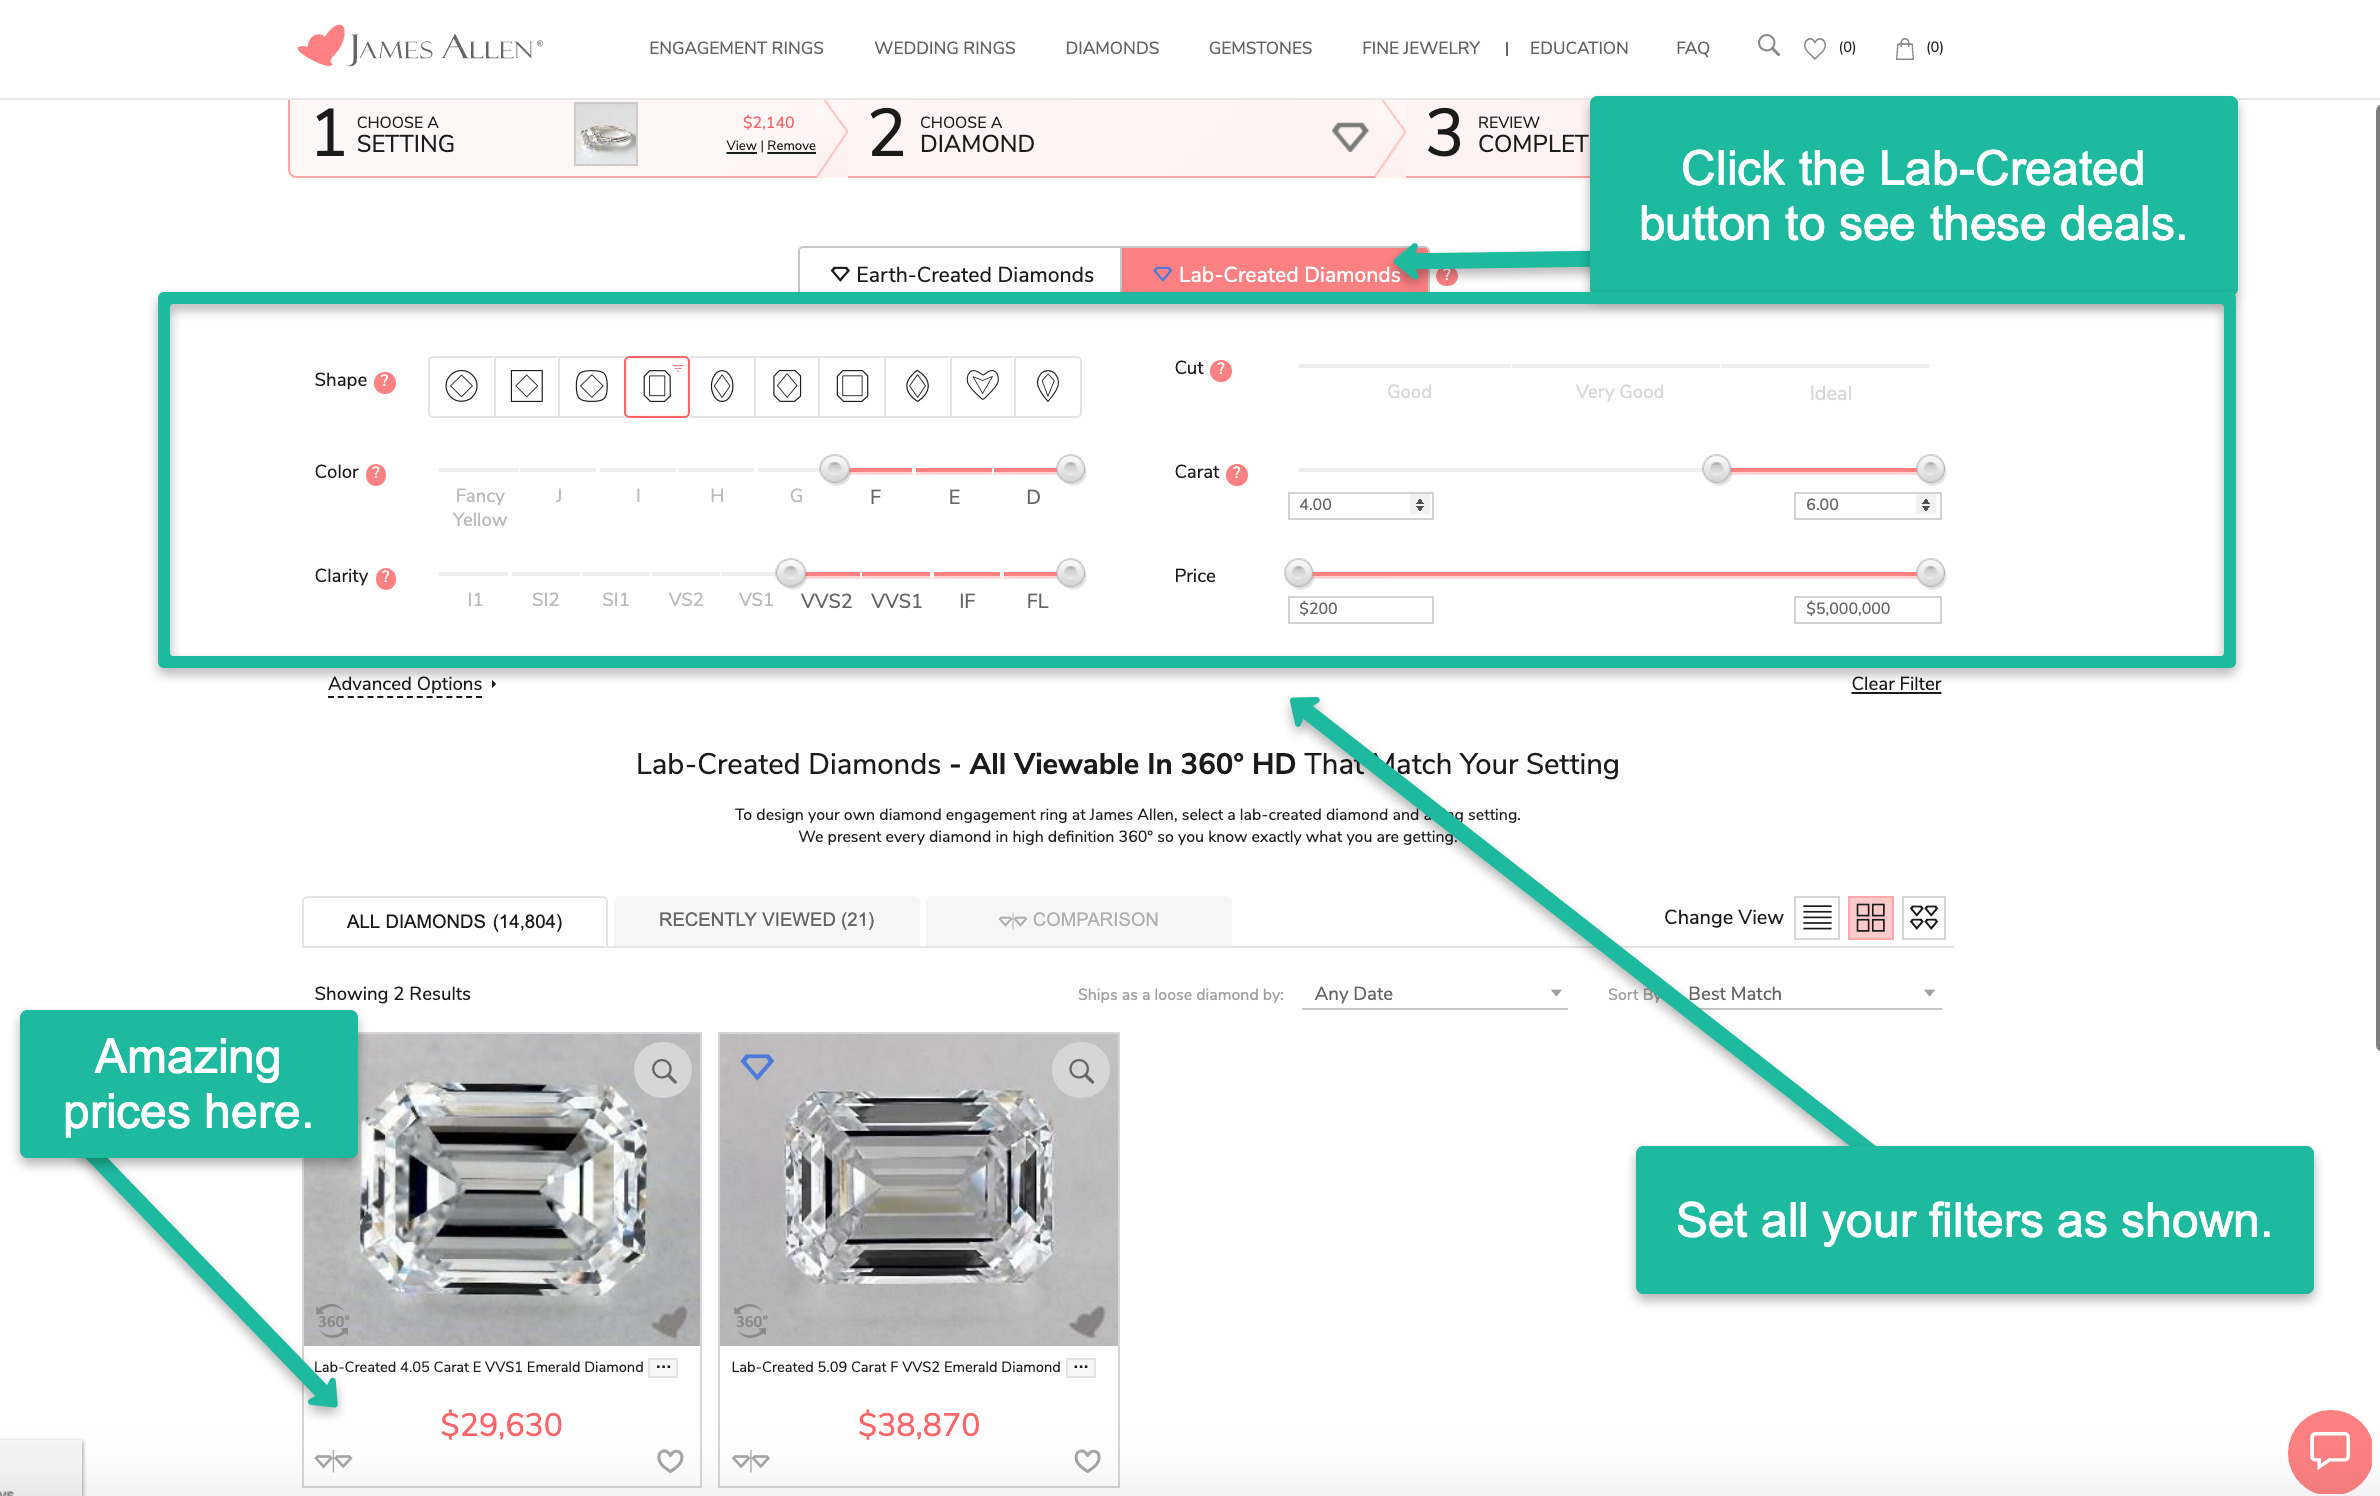This screenshot has width=2380, height=1496.
Task: Click the minimum price $200 field
Action: (1360, 608)
